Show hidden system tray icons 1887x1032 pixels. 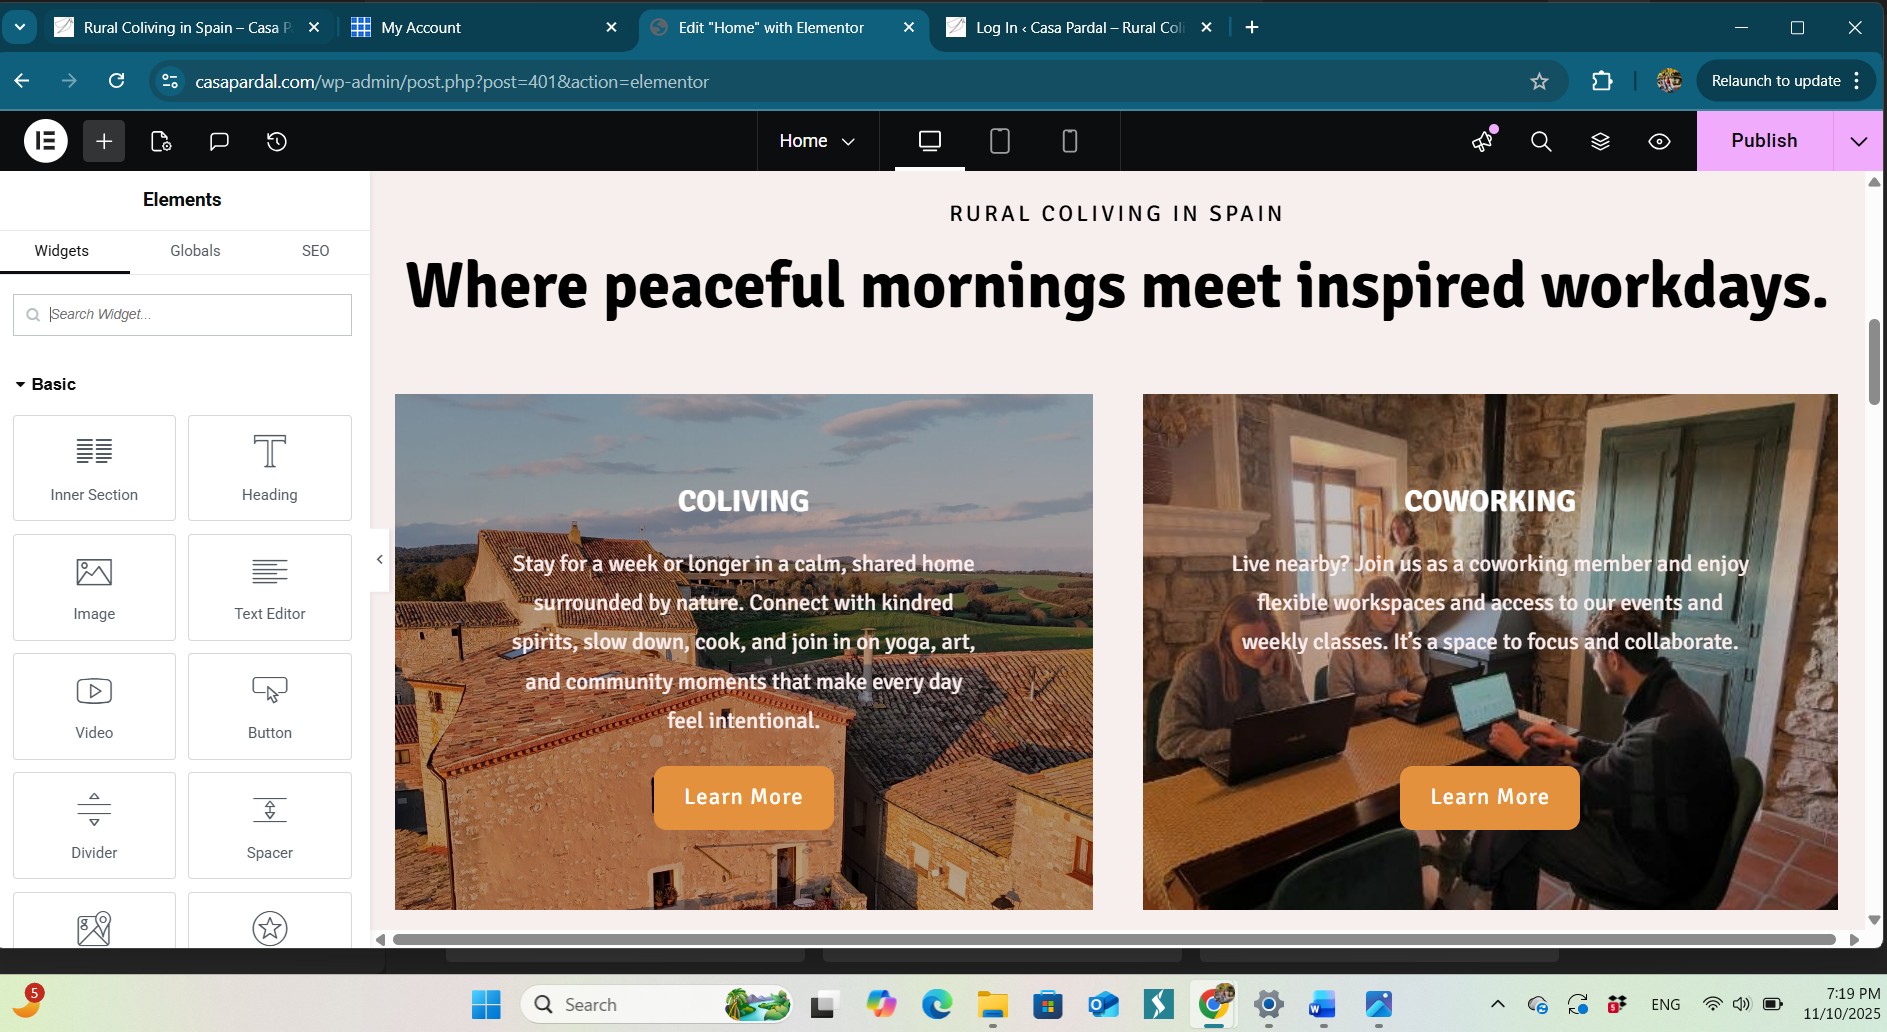pyautogui.click(x=1497, y=1004)
